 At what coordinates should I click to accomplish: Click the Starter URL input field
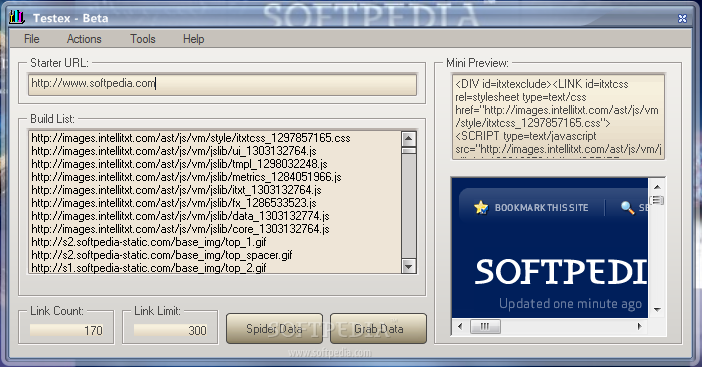[222, 84]
